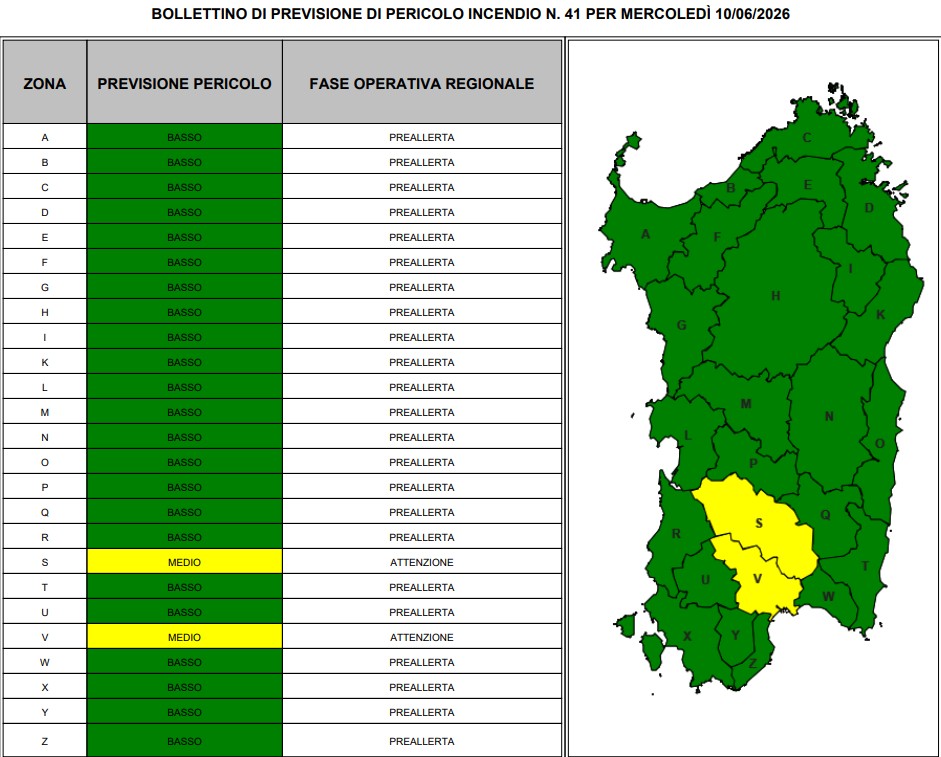Image resolution: width=941 pixels, height=757 pixels.
Task: Click the yellow zone V on the map
Action: coord(757,579)
